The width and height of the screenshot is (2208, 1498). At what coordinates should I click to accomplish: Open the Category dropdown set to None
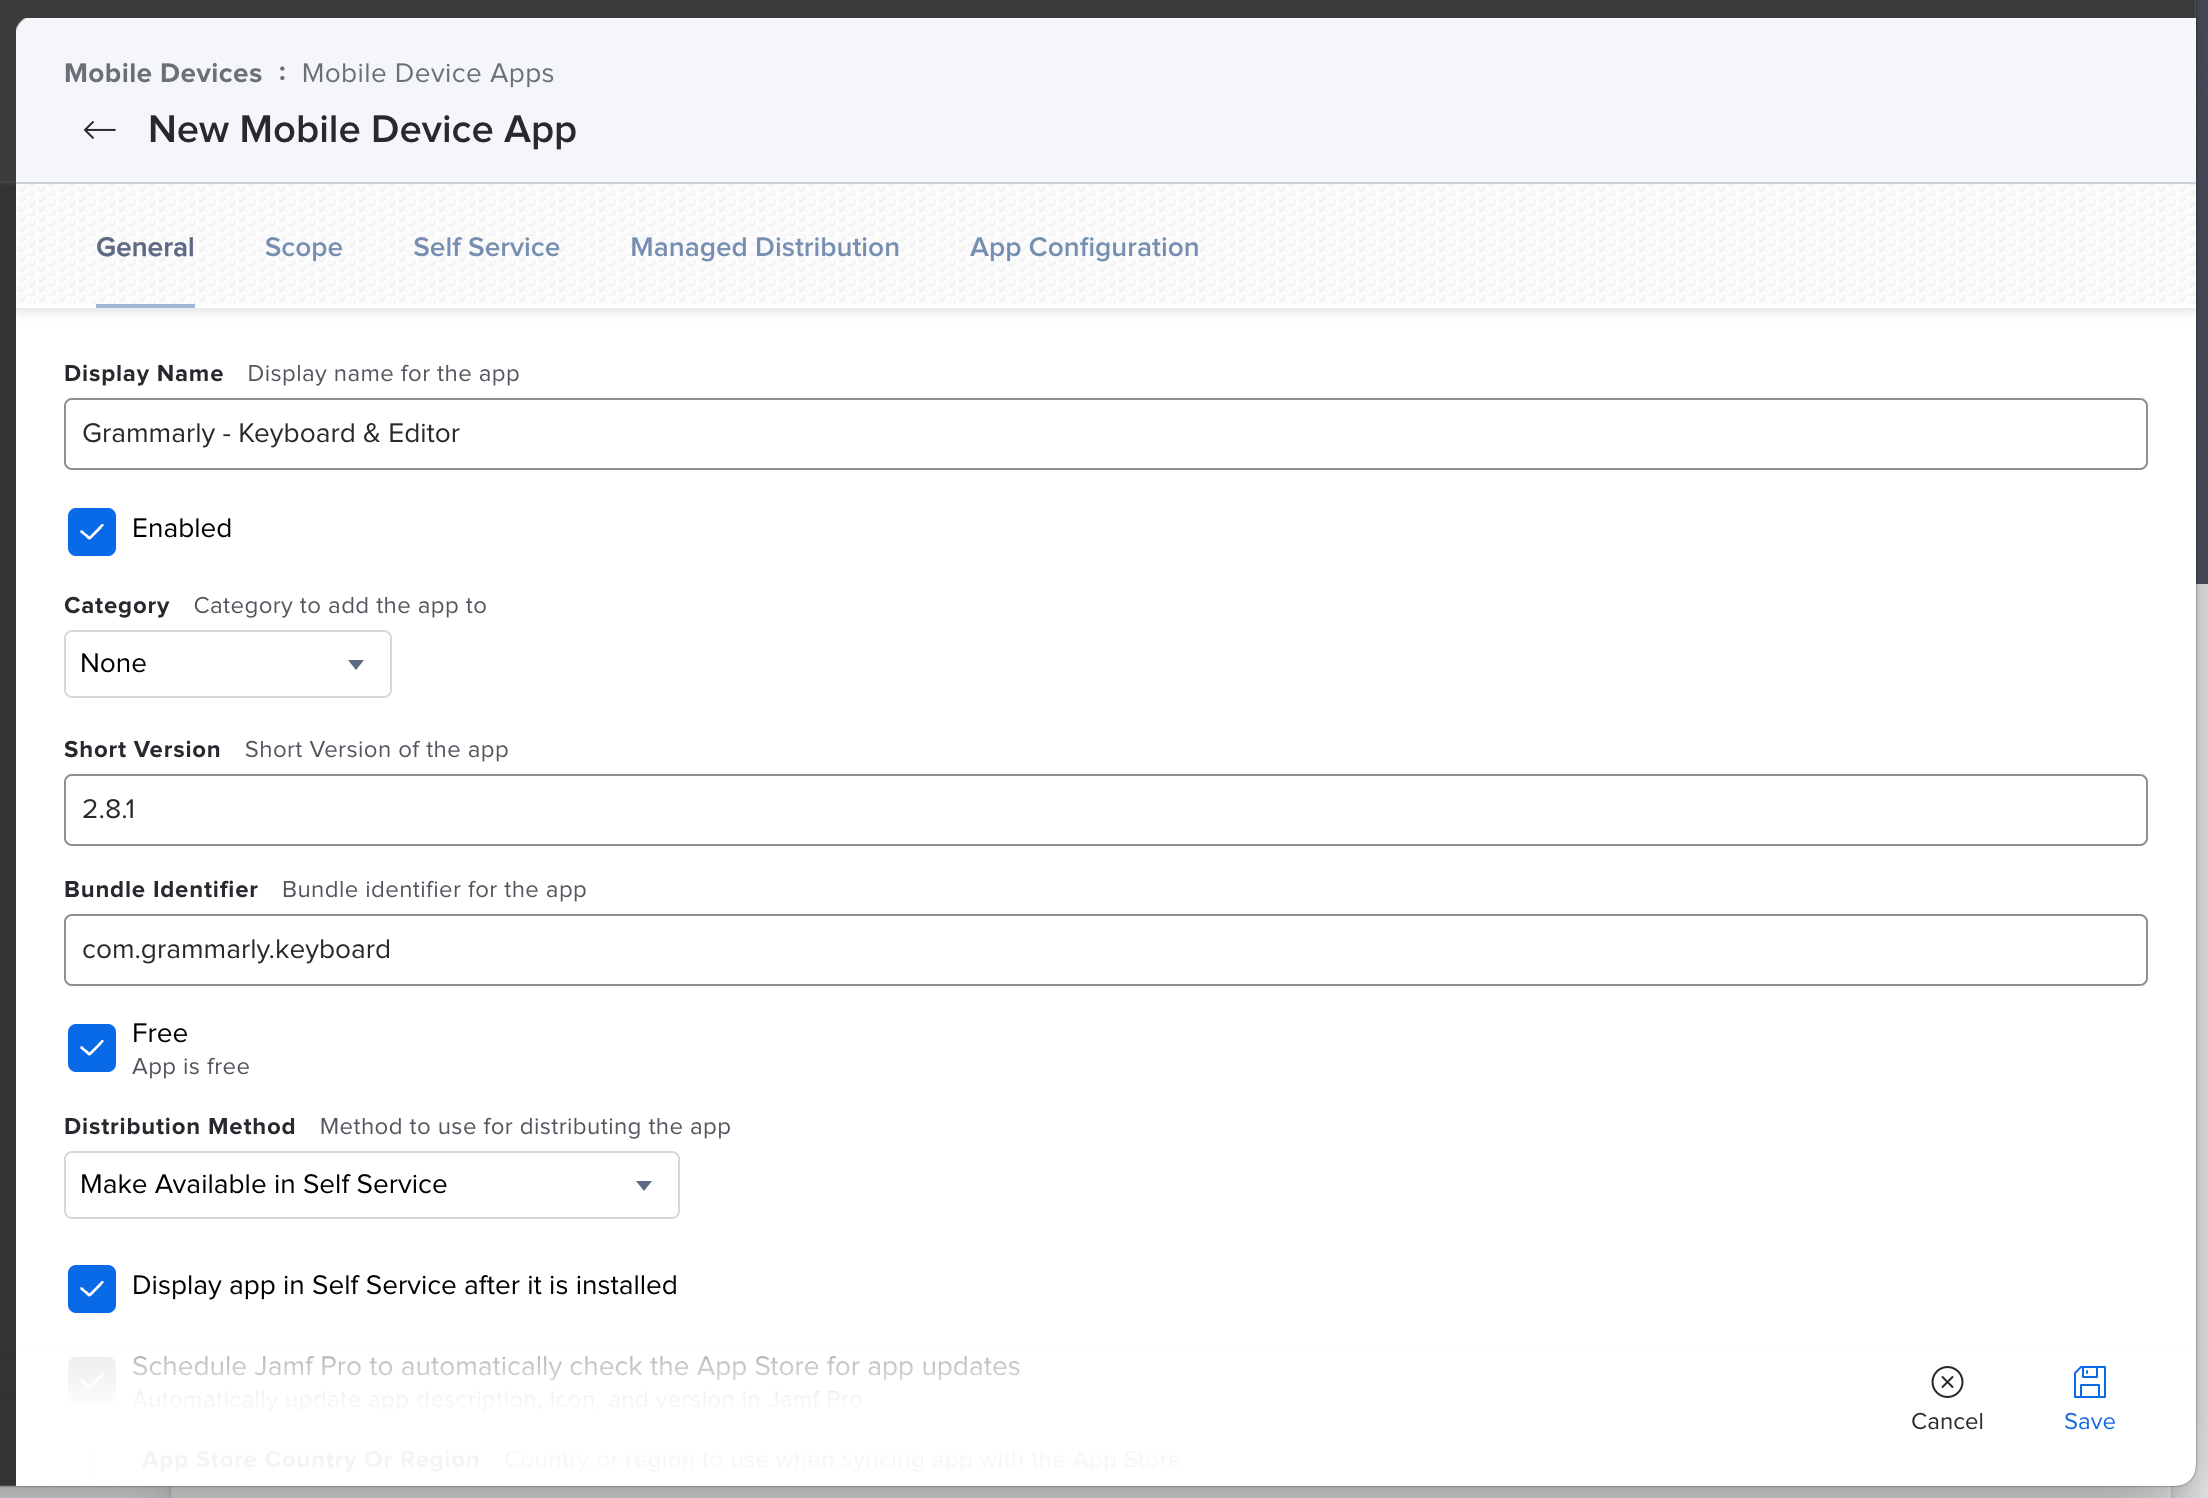228,664
